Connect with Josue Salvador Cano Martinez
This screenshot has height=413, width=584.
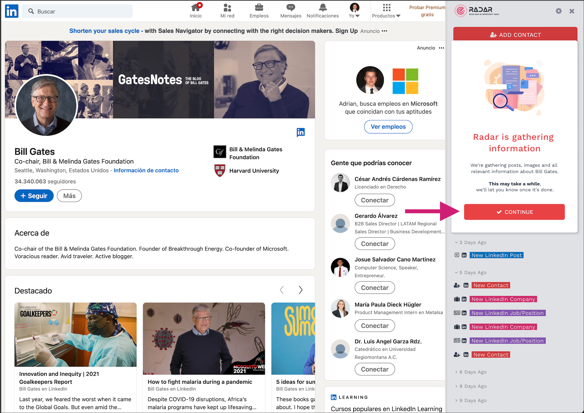tap(375, 287)
